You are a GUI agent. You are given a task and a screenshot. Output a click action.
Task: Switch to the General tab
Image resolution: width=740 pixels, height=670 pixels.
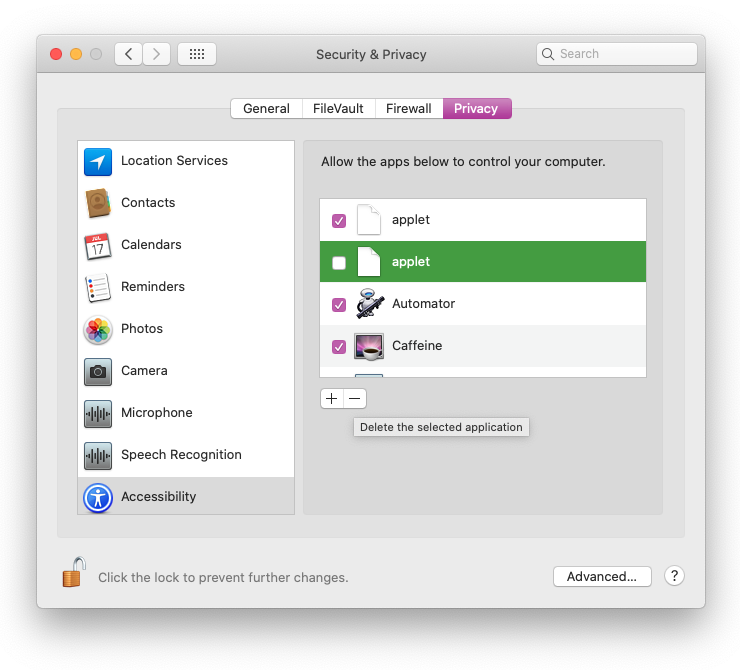tap(266, 108)
